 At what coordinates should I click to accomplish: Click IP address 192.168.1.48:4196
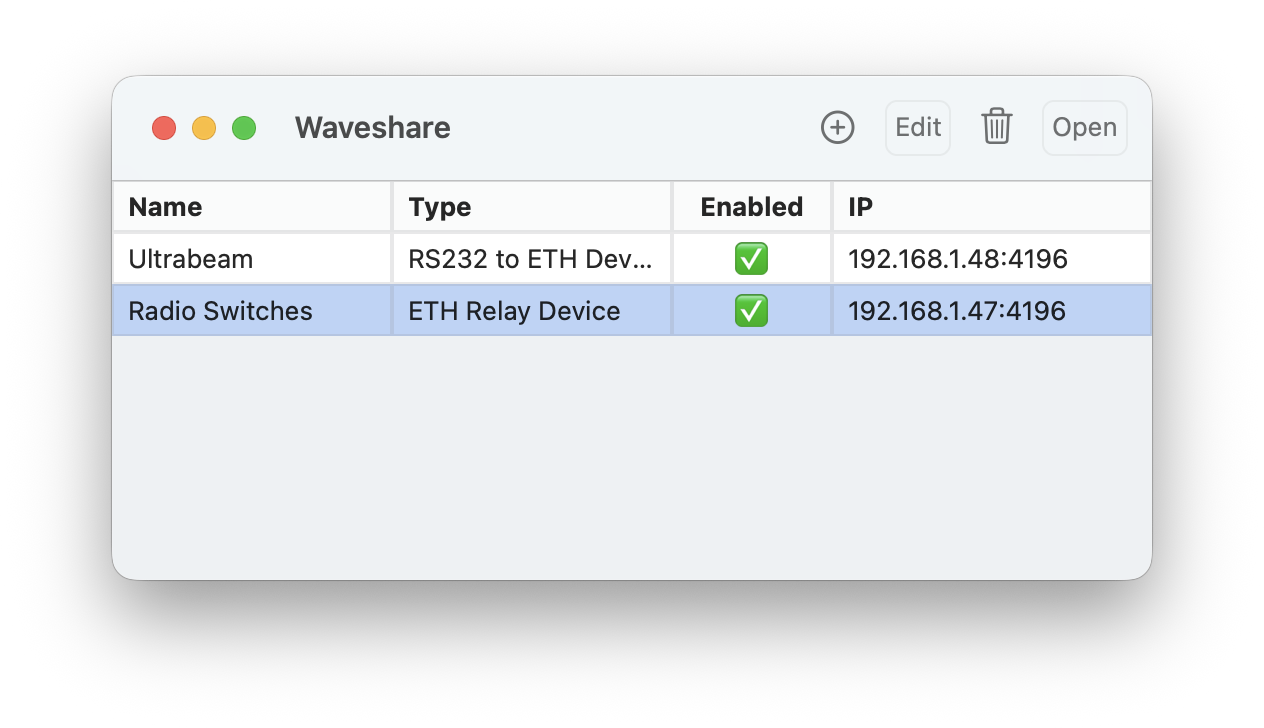[x=958, y=260]
